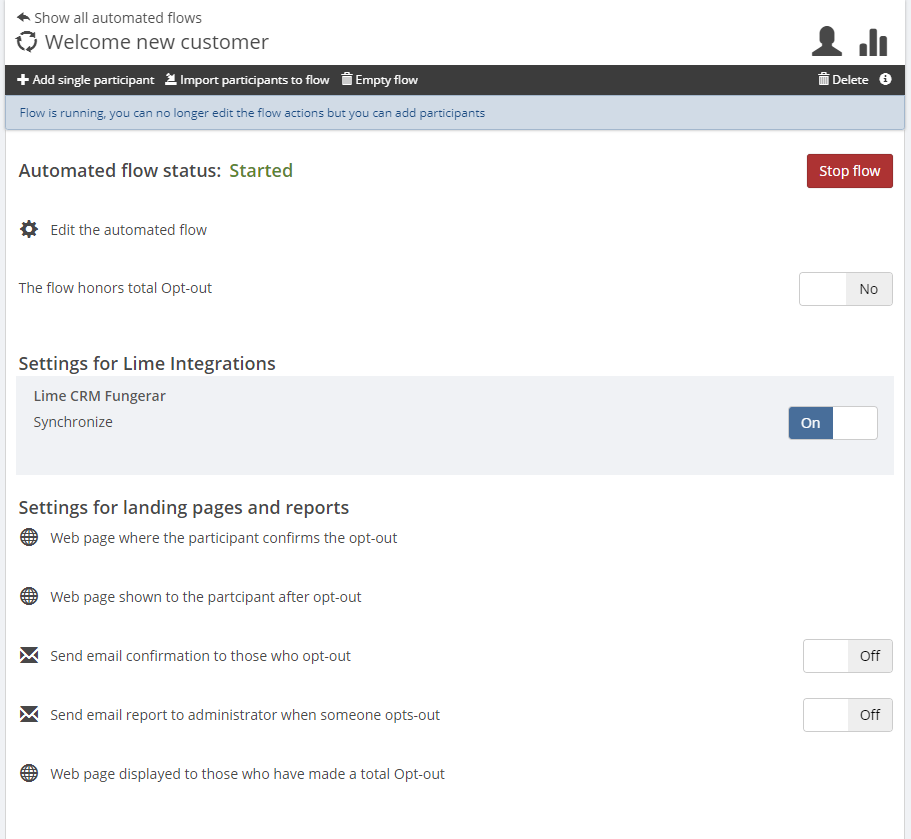
Task: Toggle the flow honors total Opt-out switch
Action: click(x=845, y=289)
